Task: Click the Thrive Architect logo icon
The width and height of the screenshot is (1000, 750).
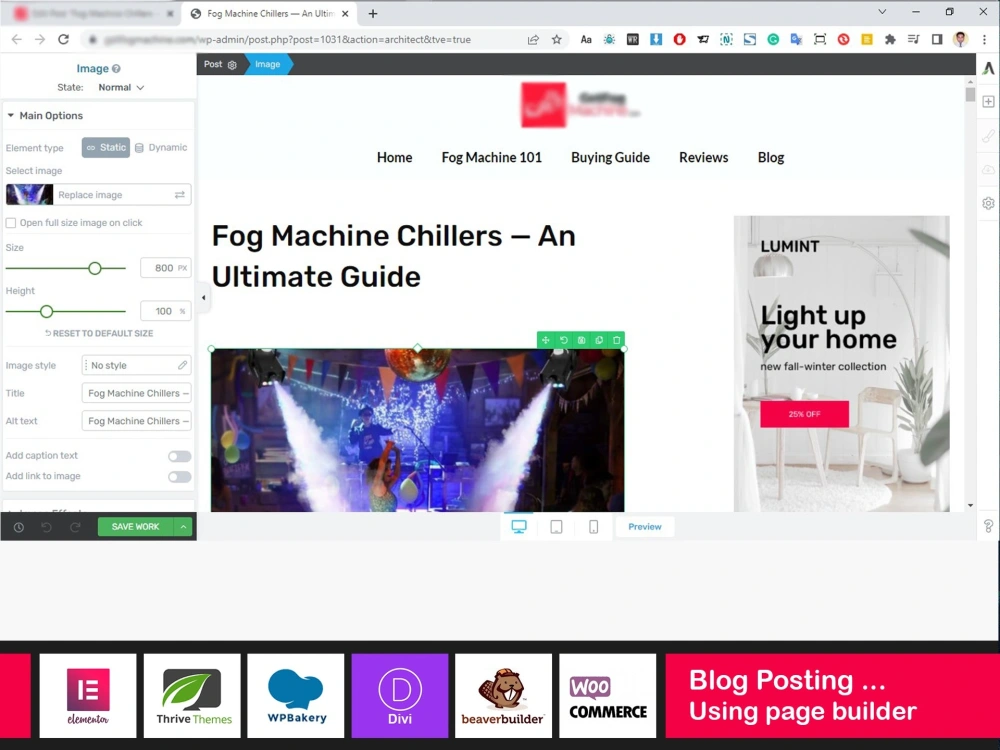Action: coord(988,68)
